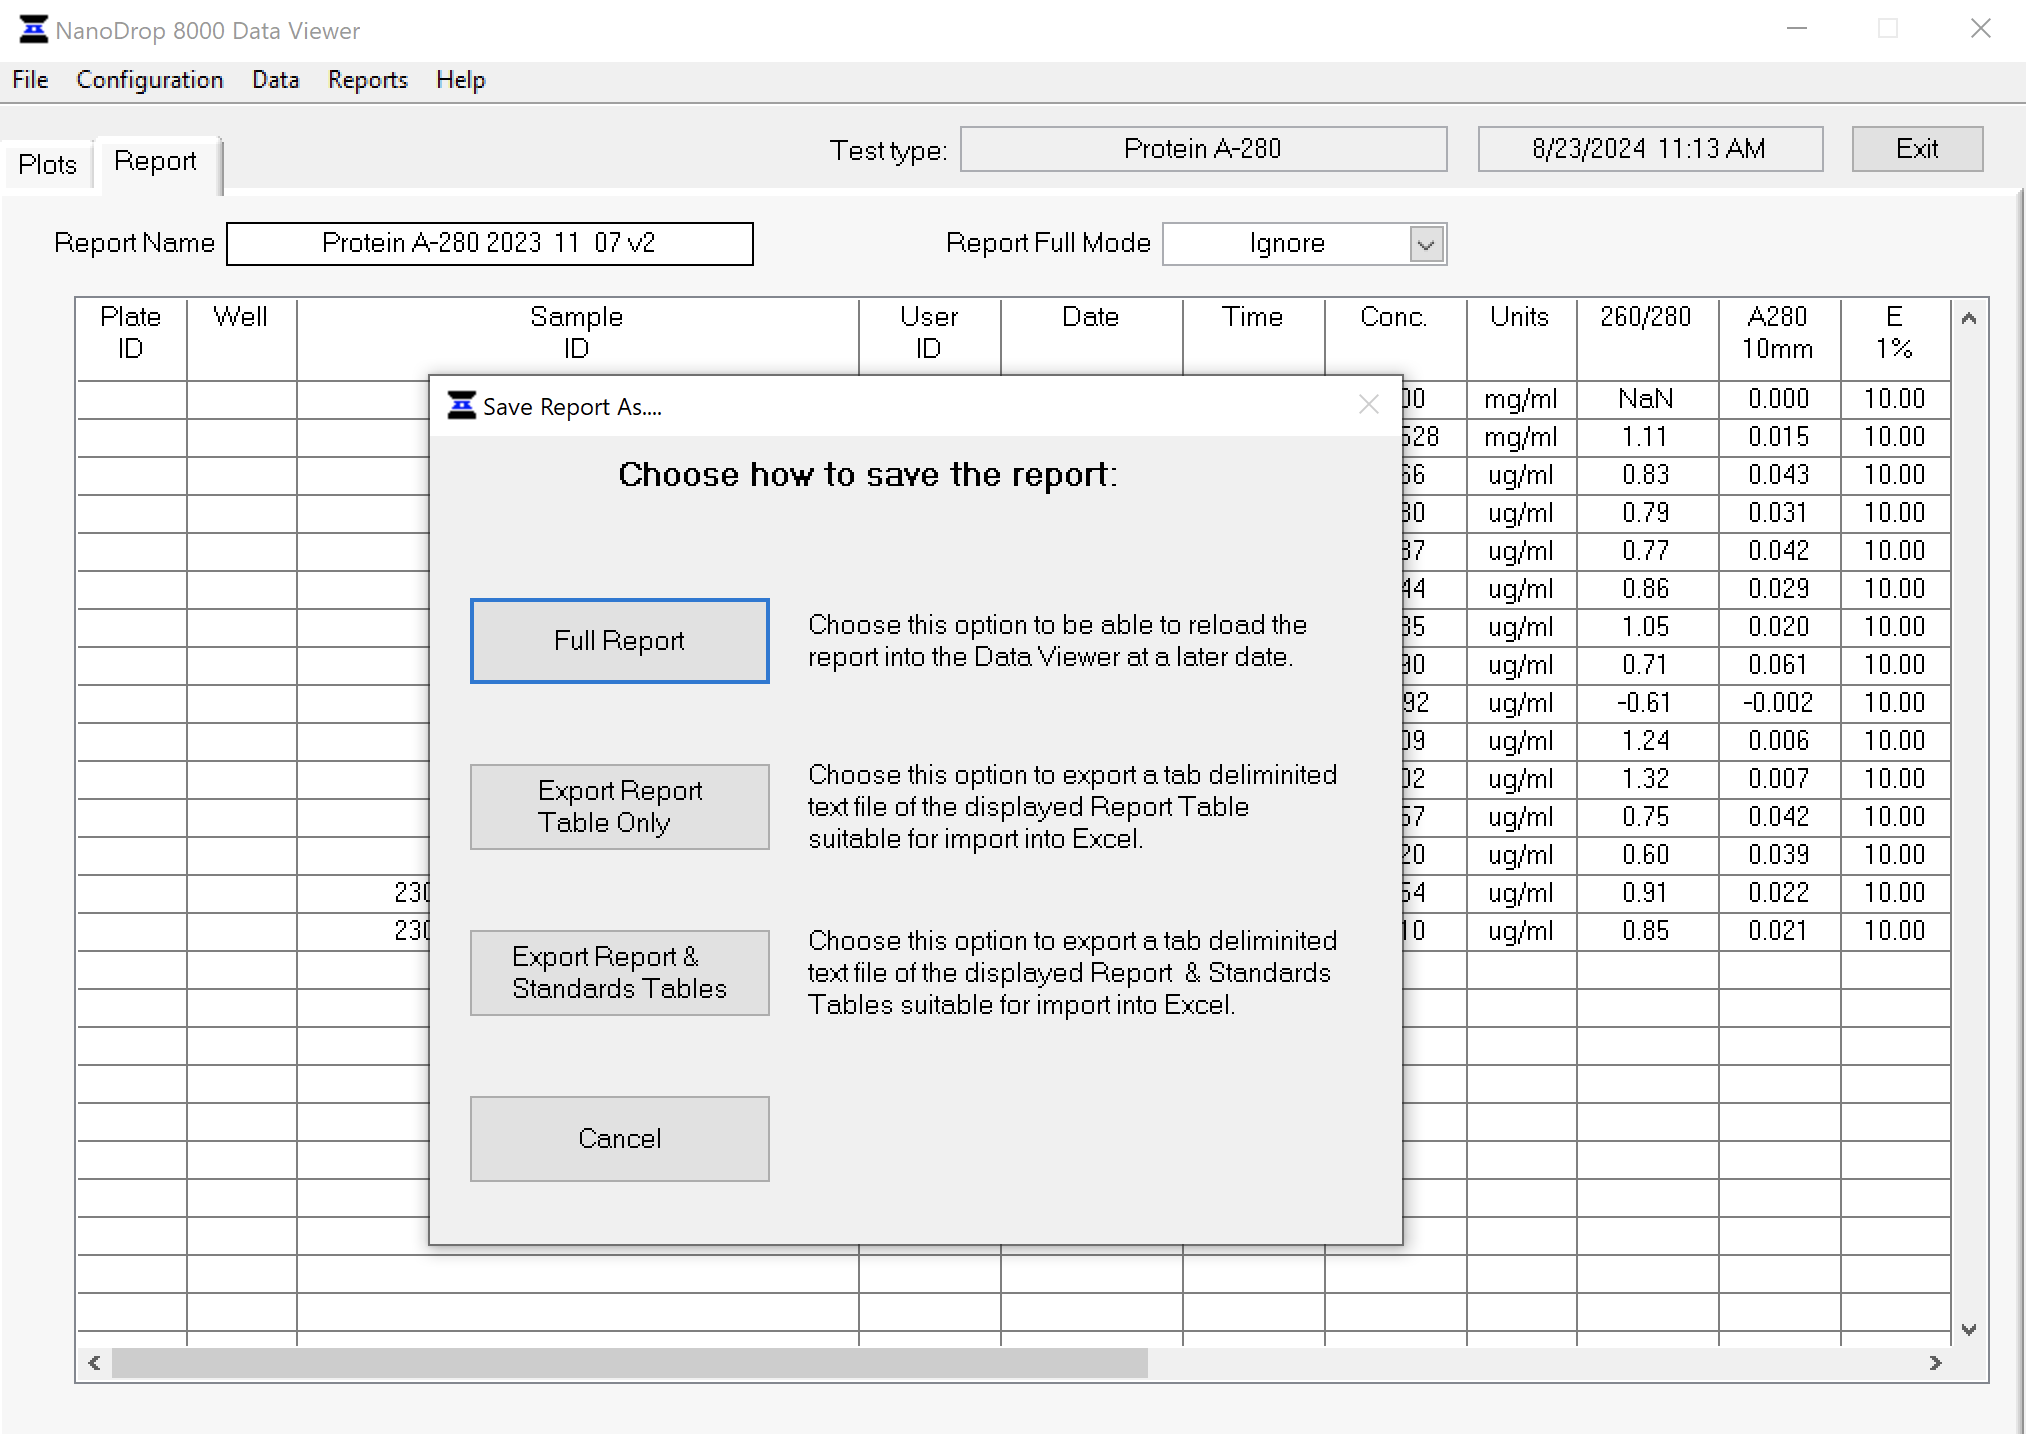Open the File menu
This screenshot has height=1434, width=2026.
click(x=30, y=80)
